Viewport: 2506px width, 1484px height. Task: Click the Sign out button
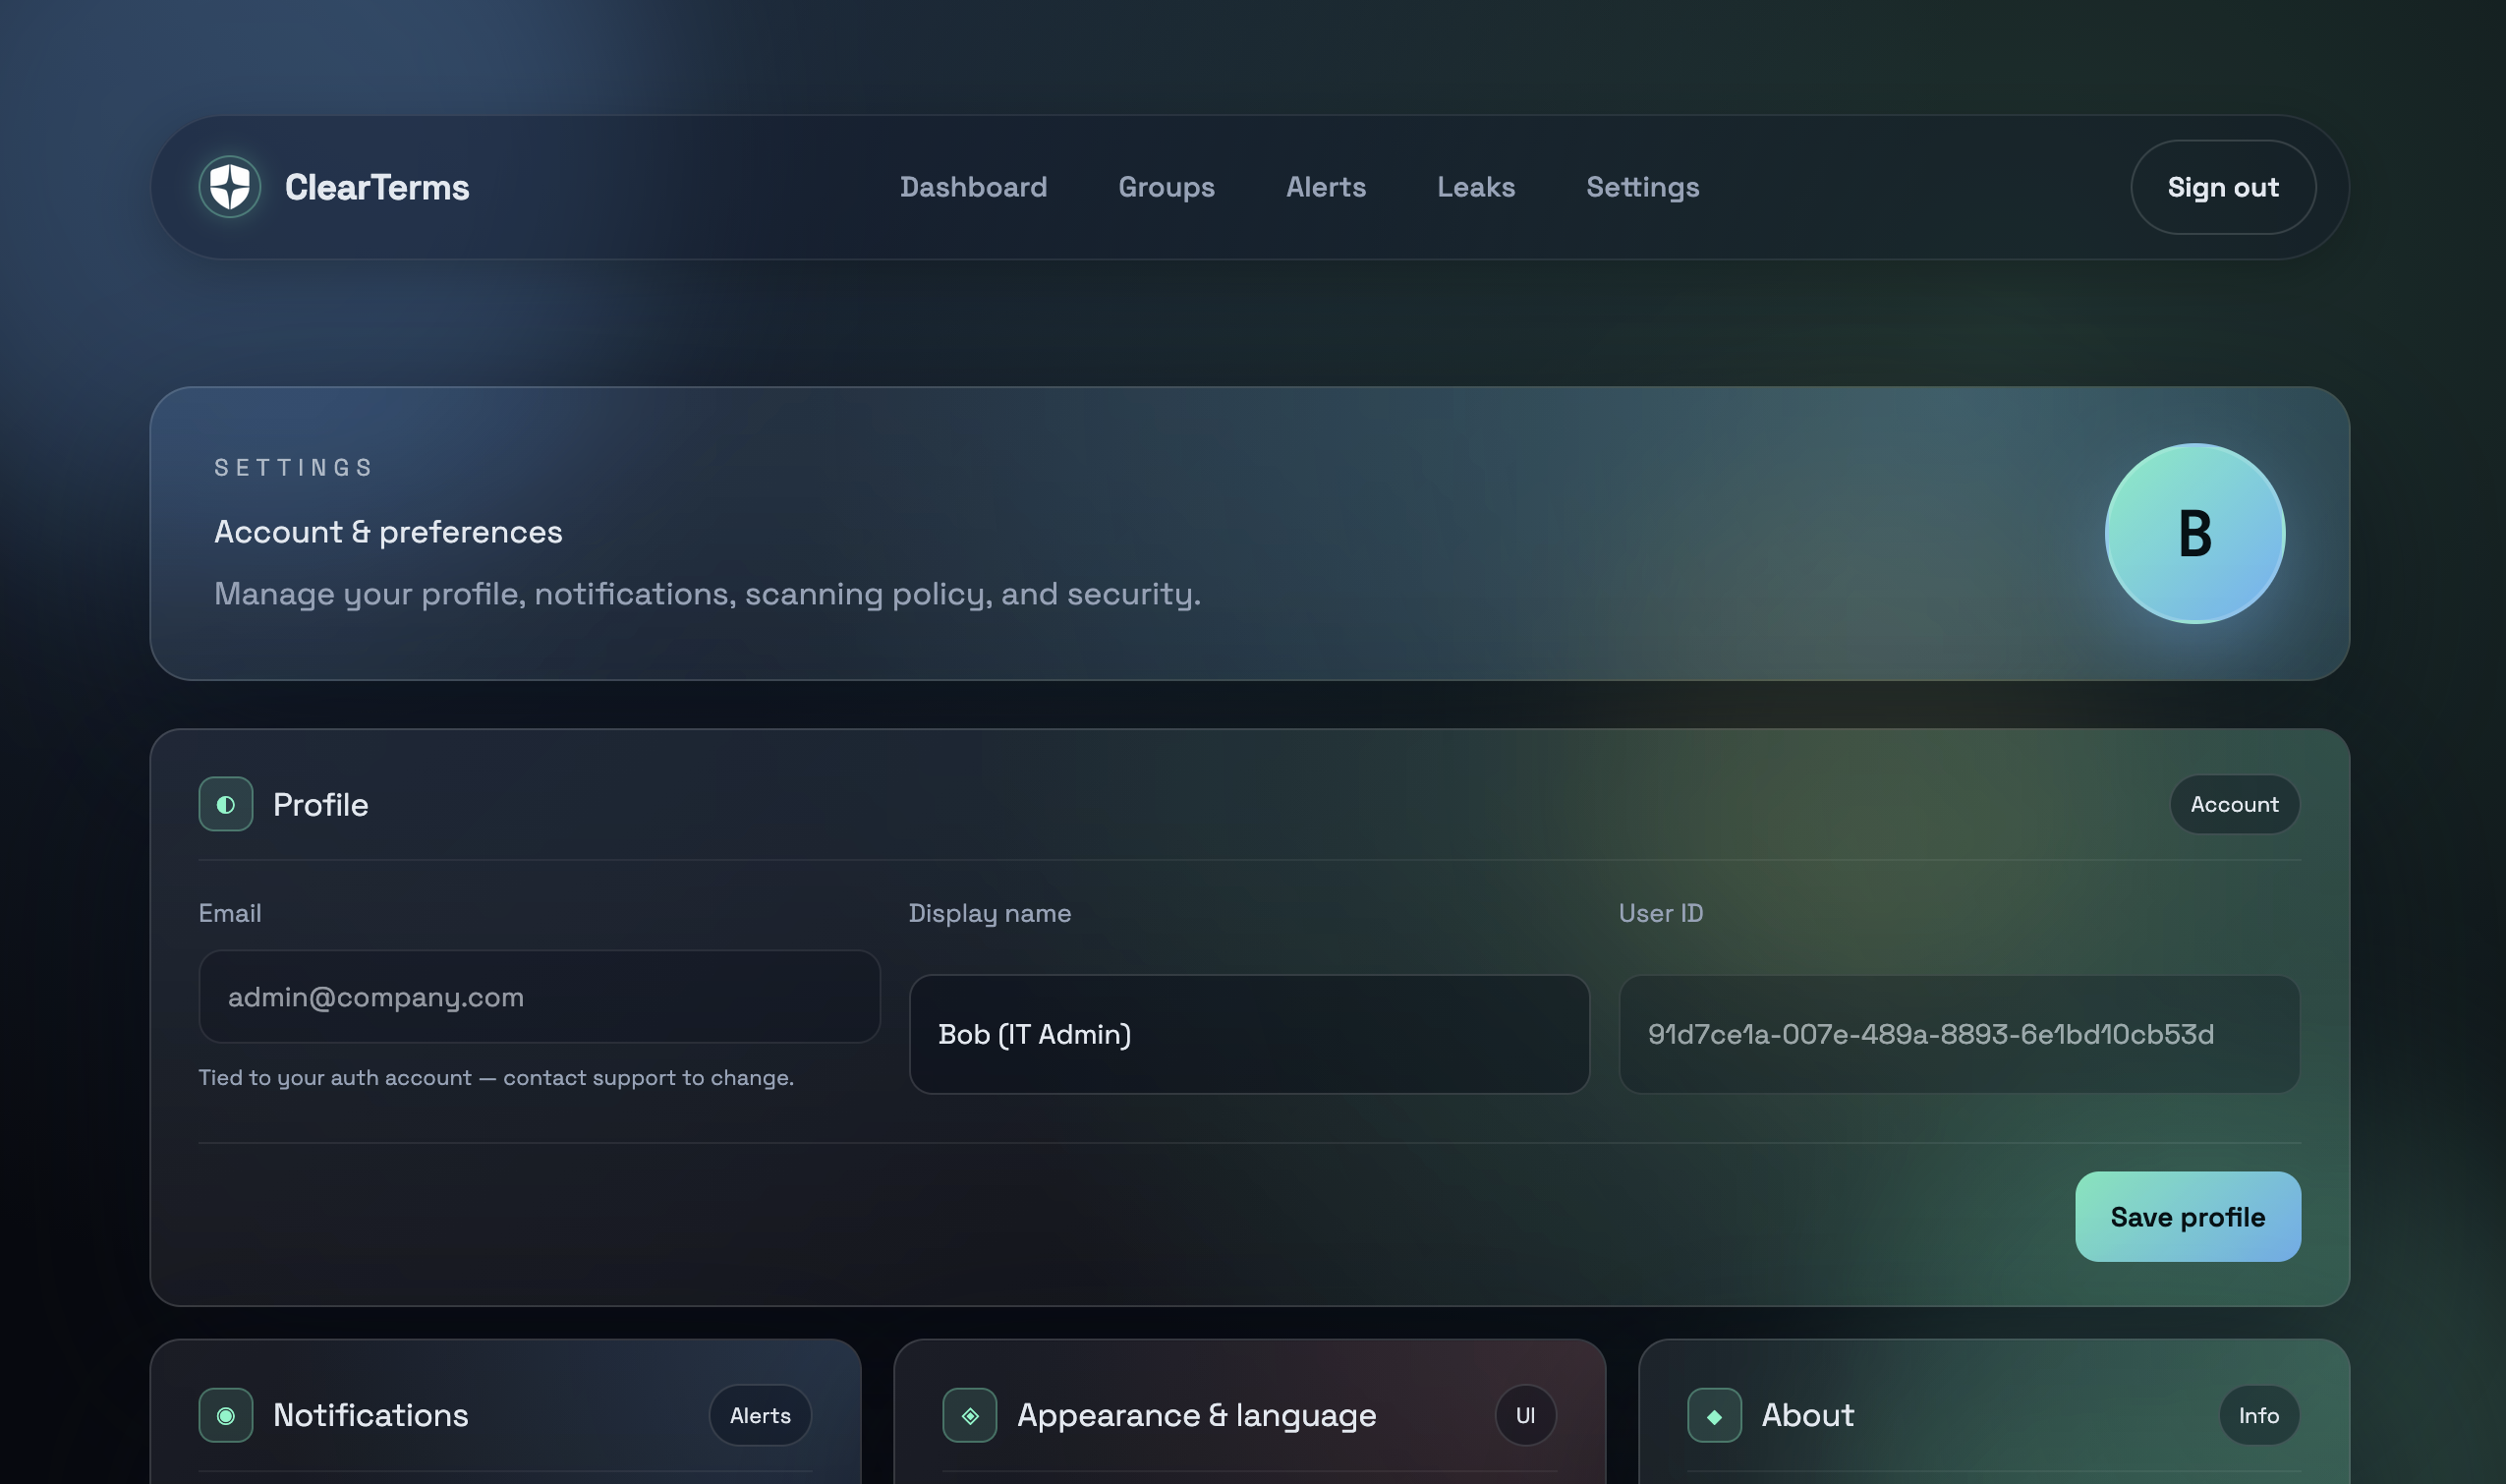tap(2223, 187)
